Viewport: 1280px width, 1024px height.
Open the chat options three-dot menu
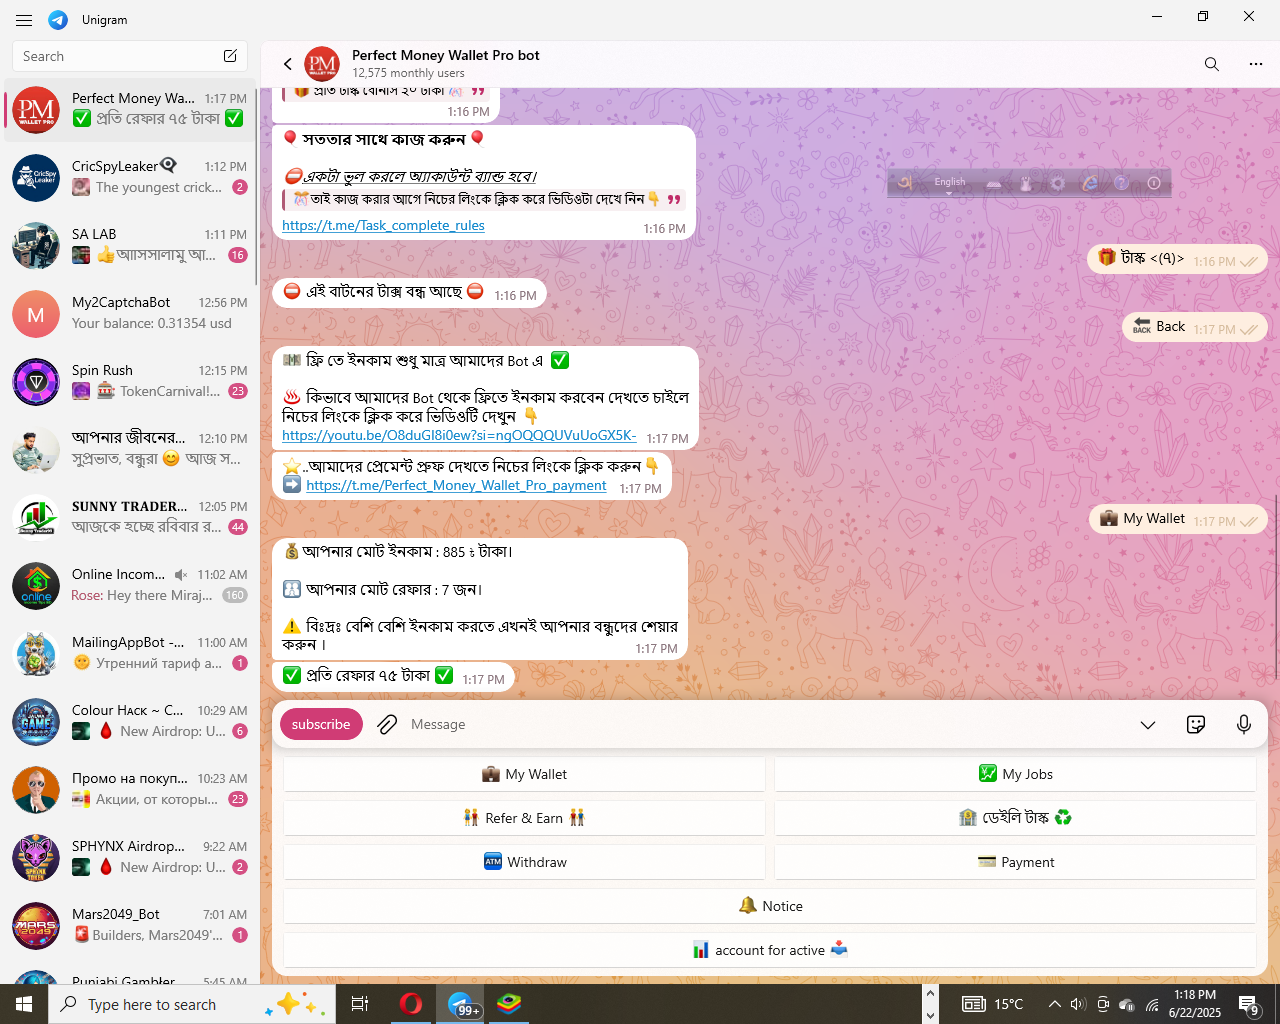click(1256, 64)
